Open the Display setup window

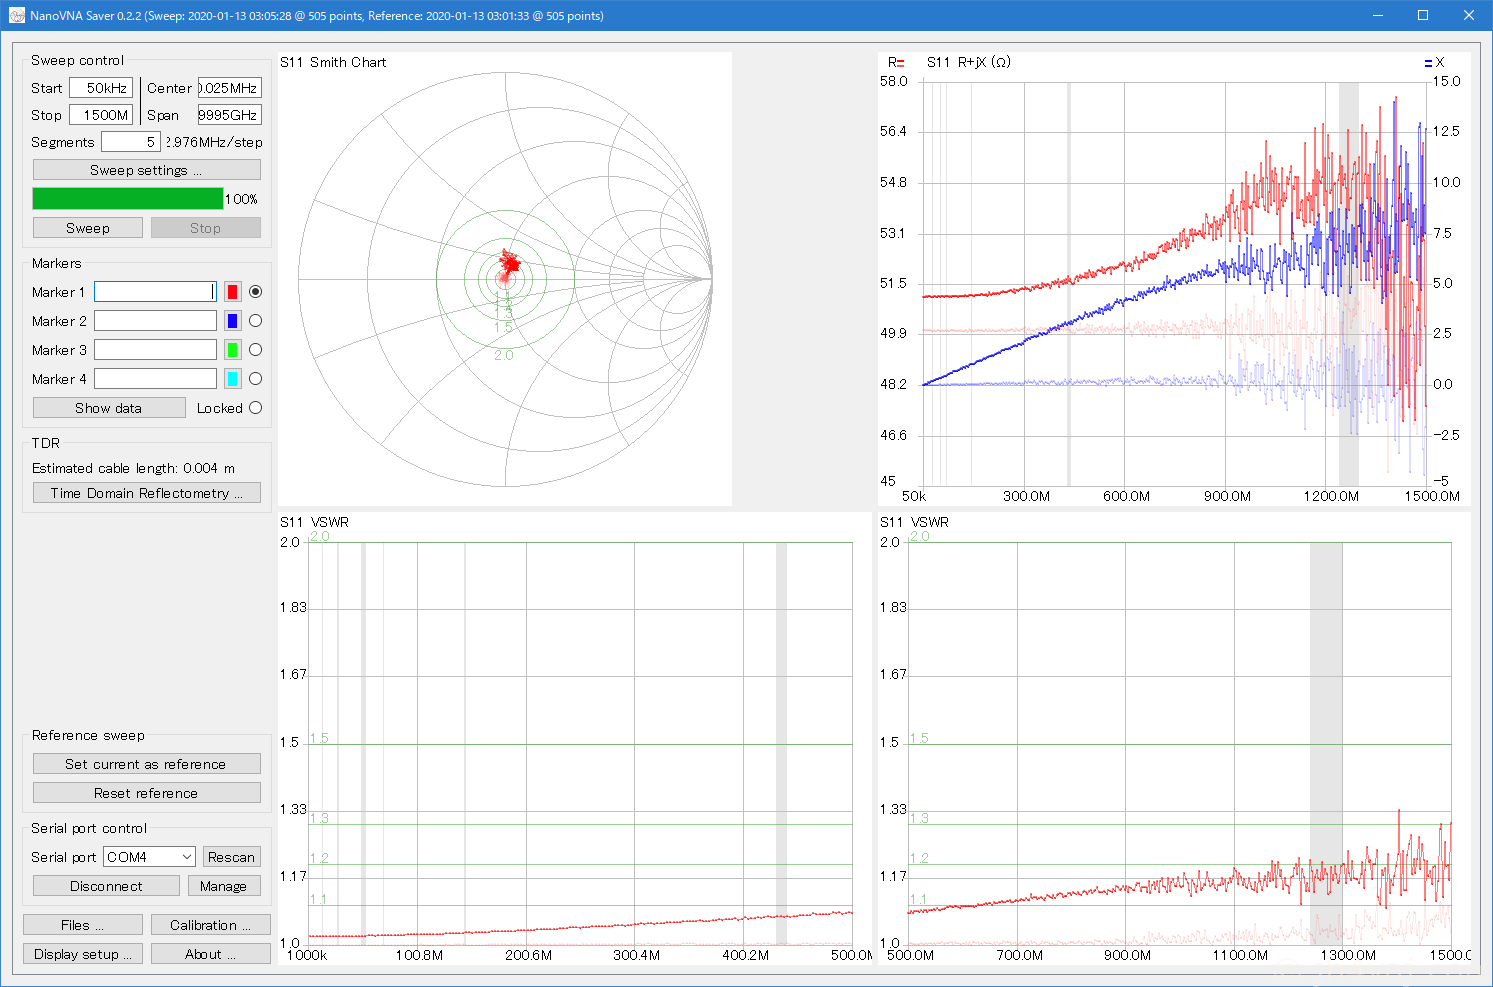tap(83, 954)
